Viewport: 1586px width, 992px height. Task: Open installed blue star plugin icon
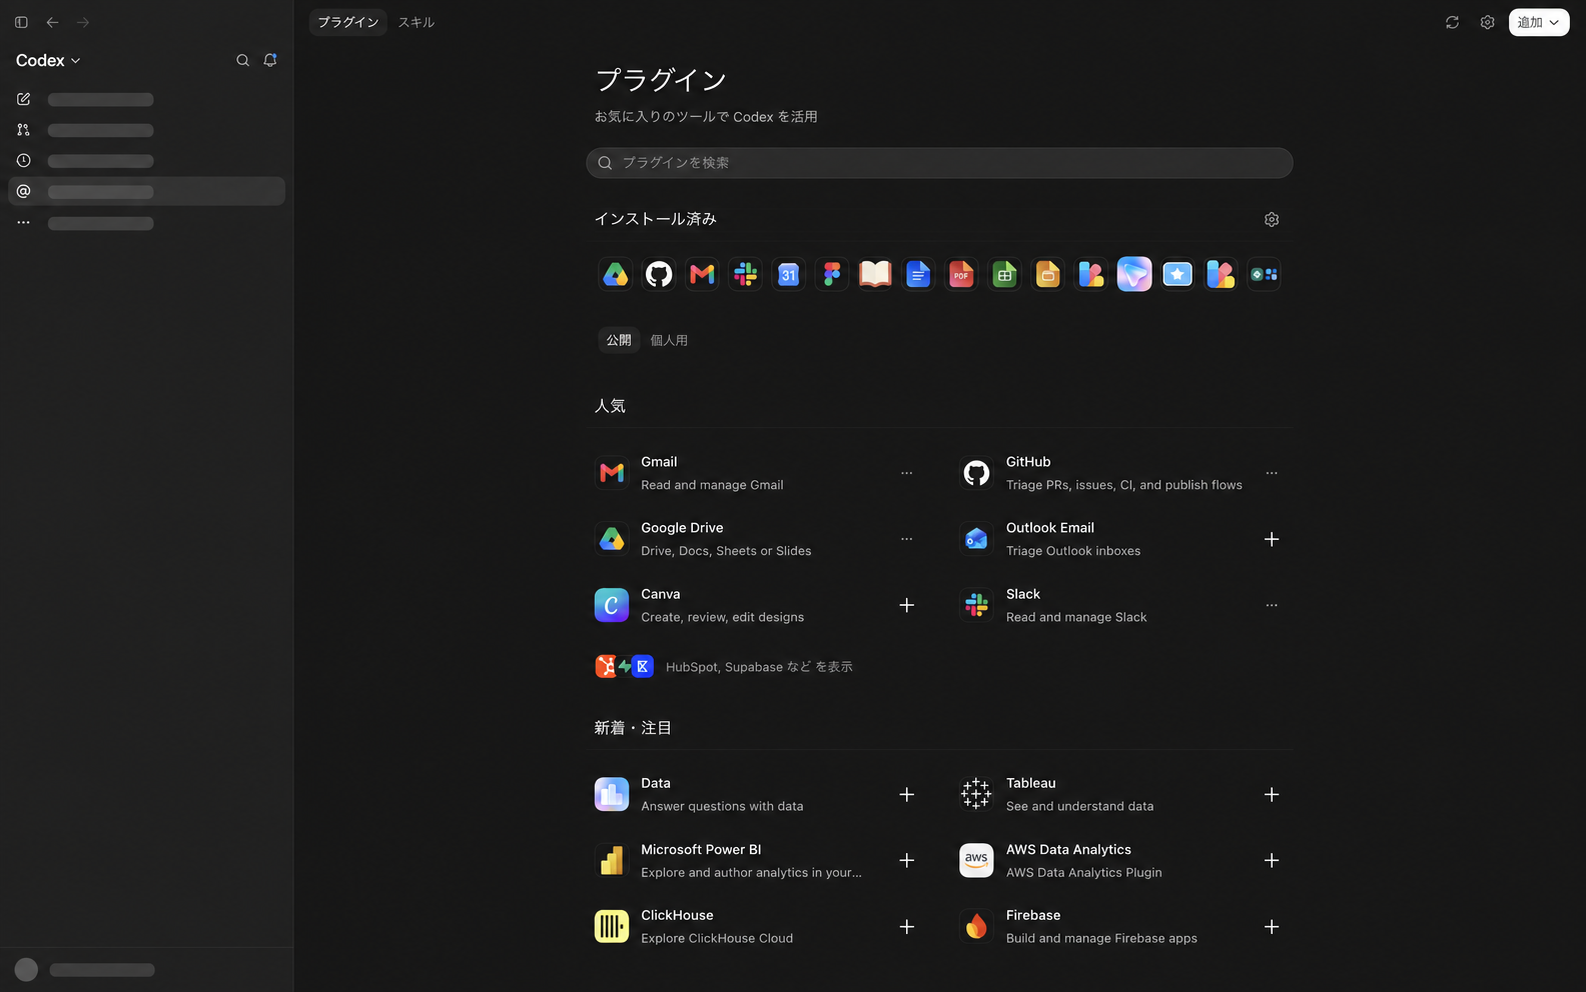point(1178,274)
